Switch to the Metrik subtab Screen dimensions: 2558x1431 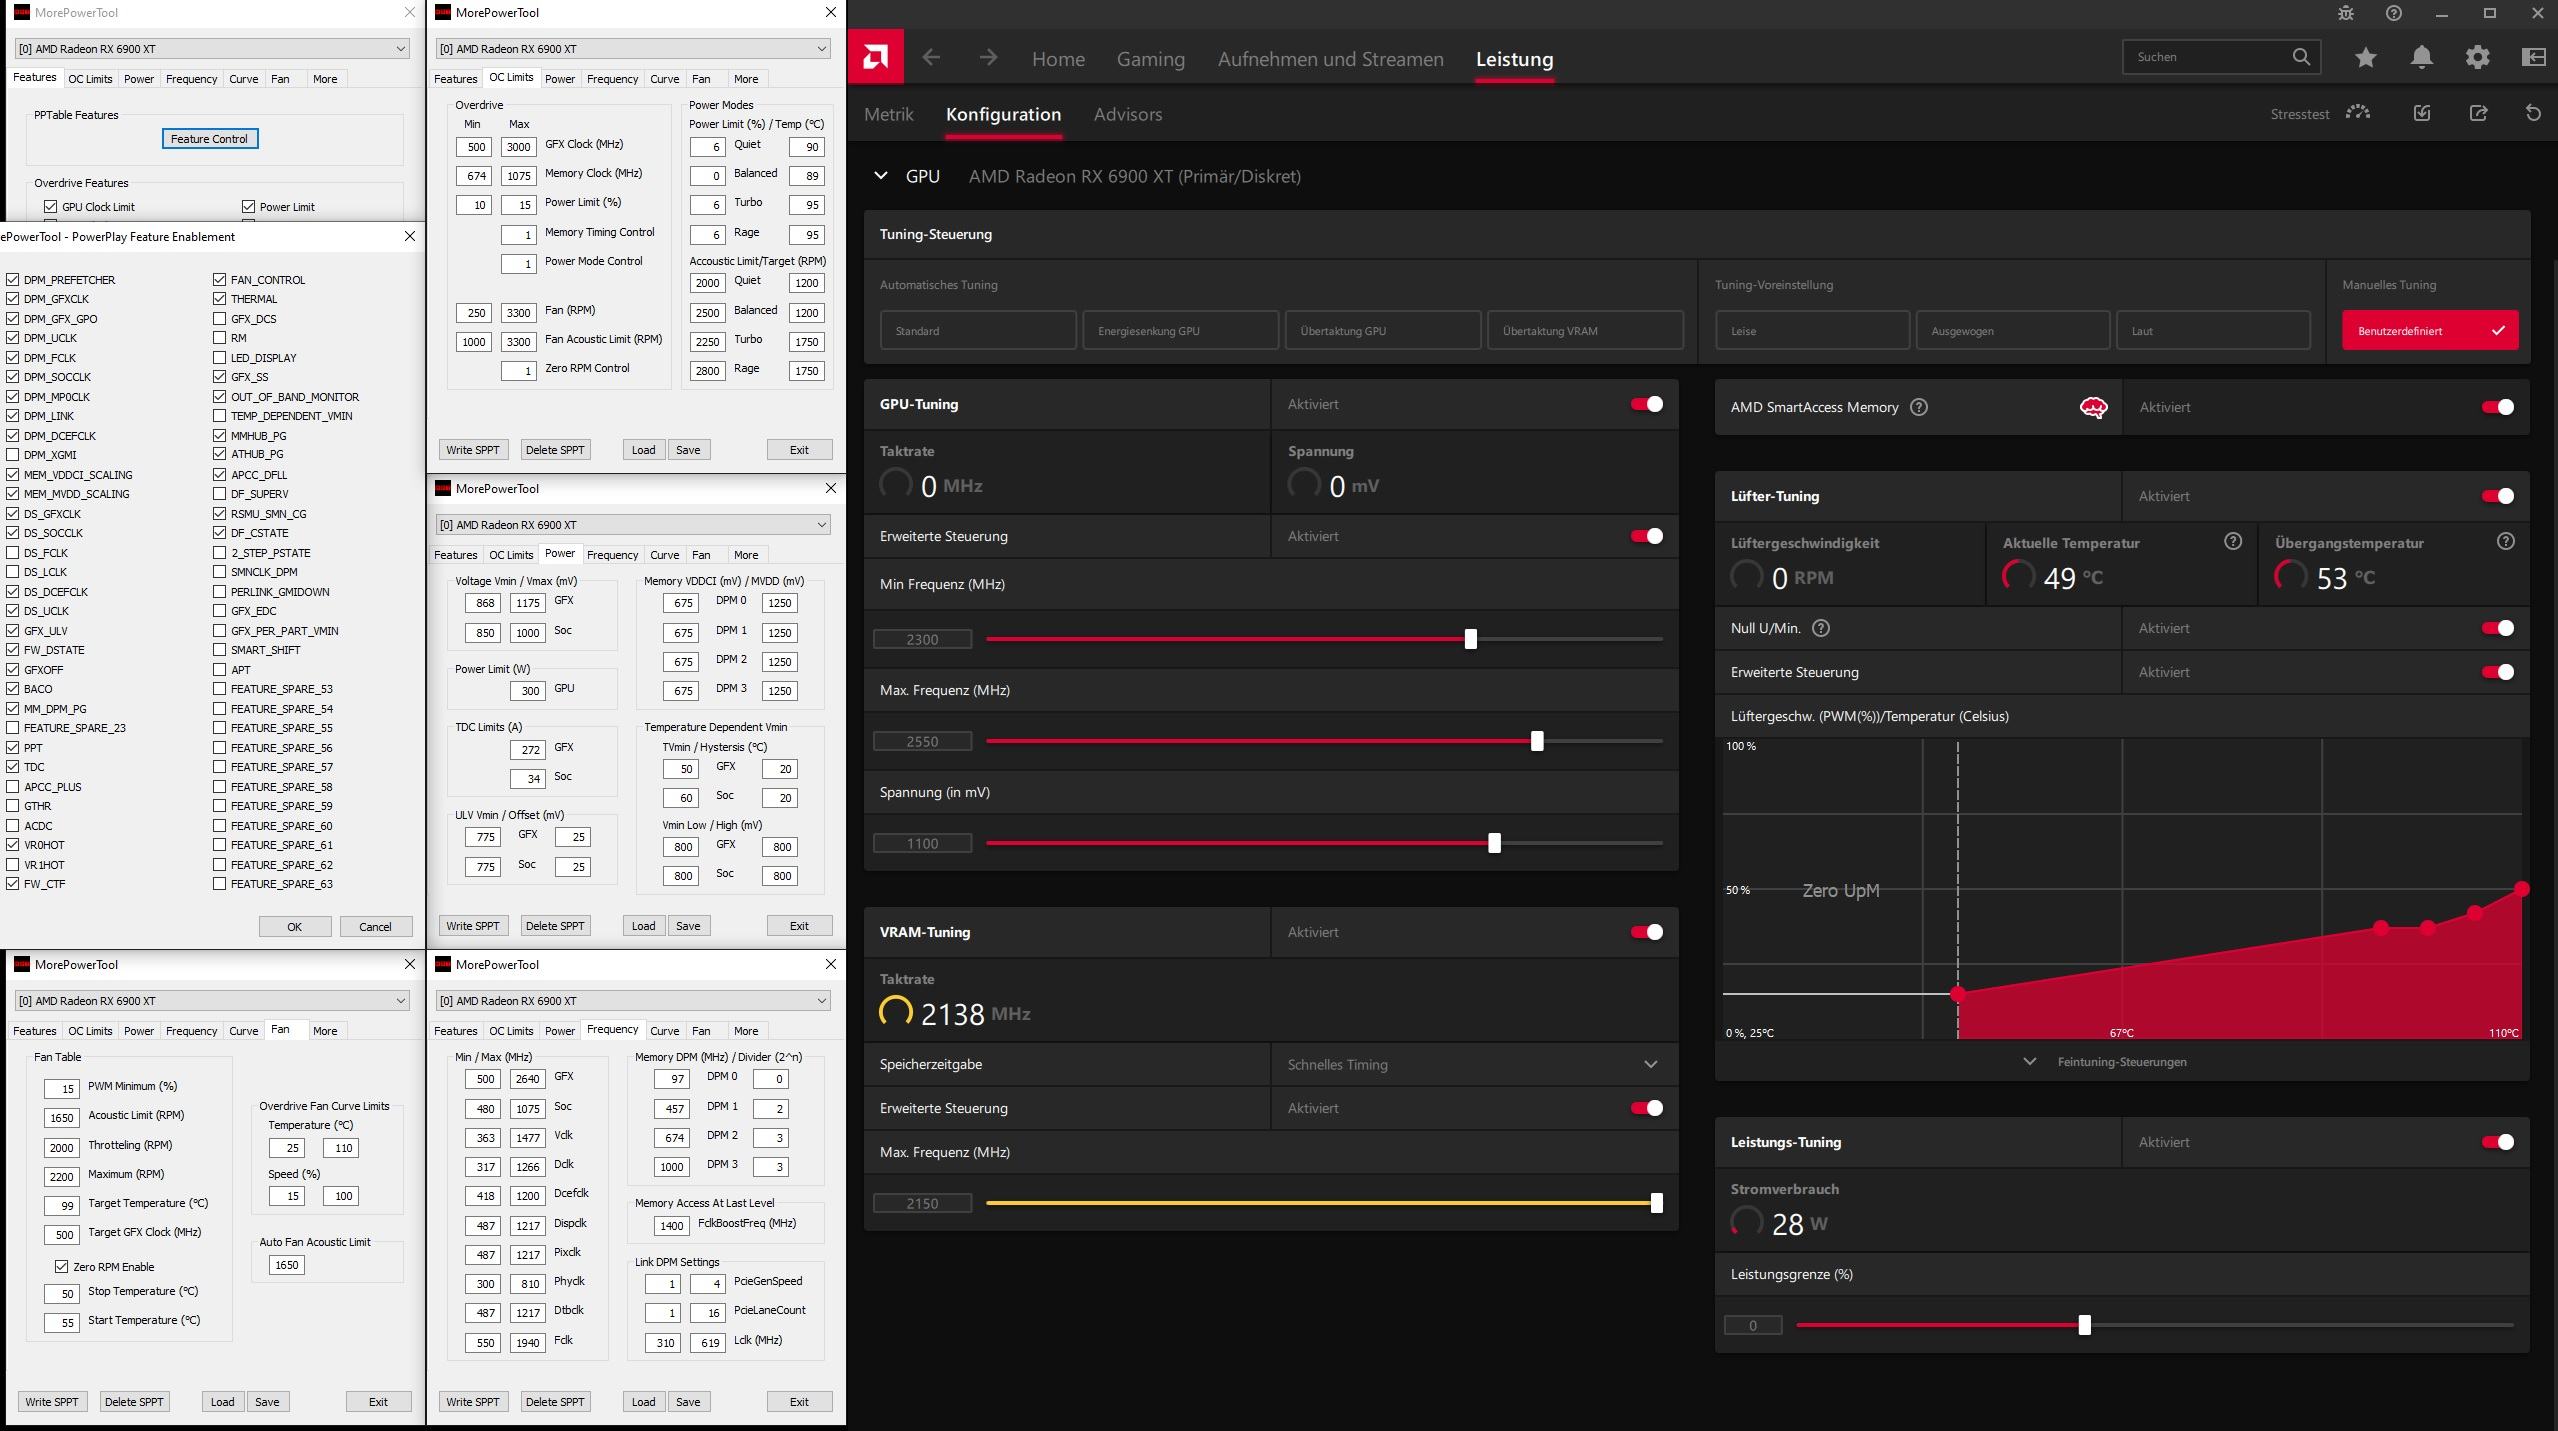point(888,114)
